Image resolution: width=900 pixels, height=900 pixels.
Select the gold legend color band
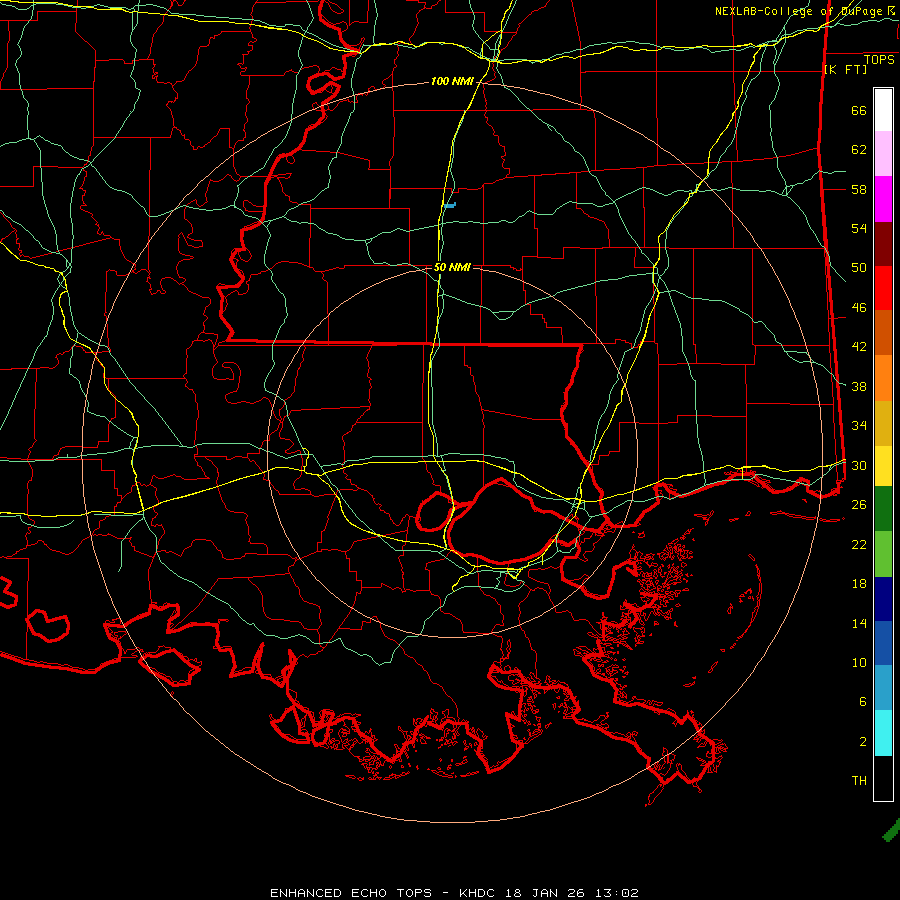coord(883,423)
